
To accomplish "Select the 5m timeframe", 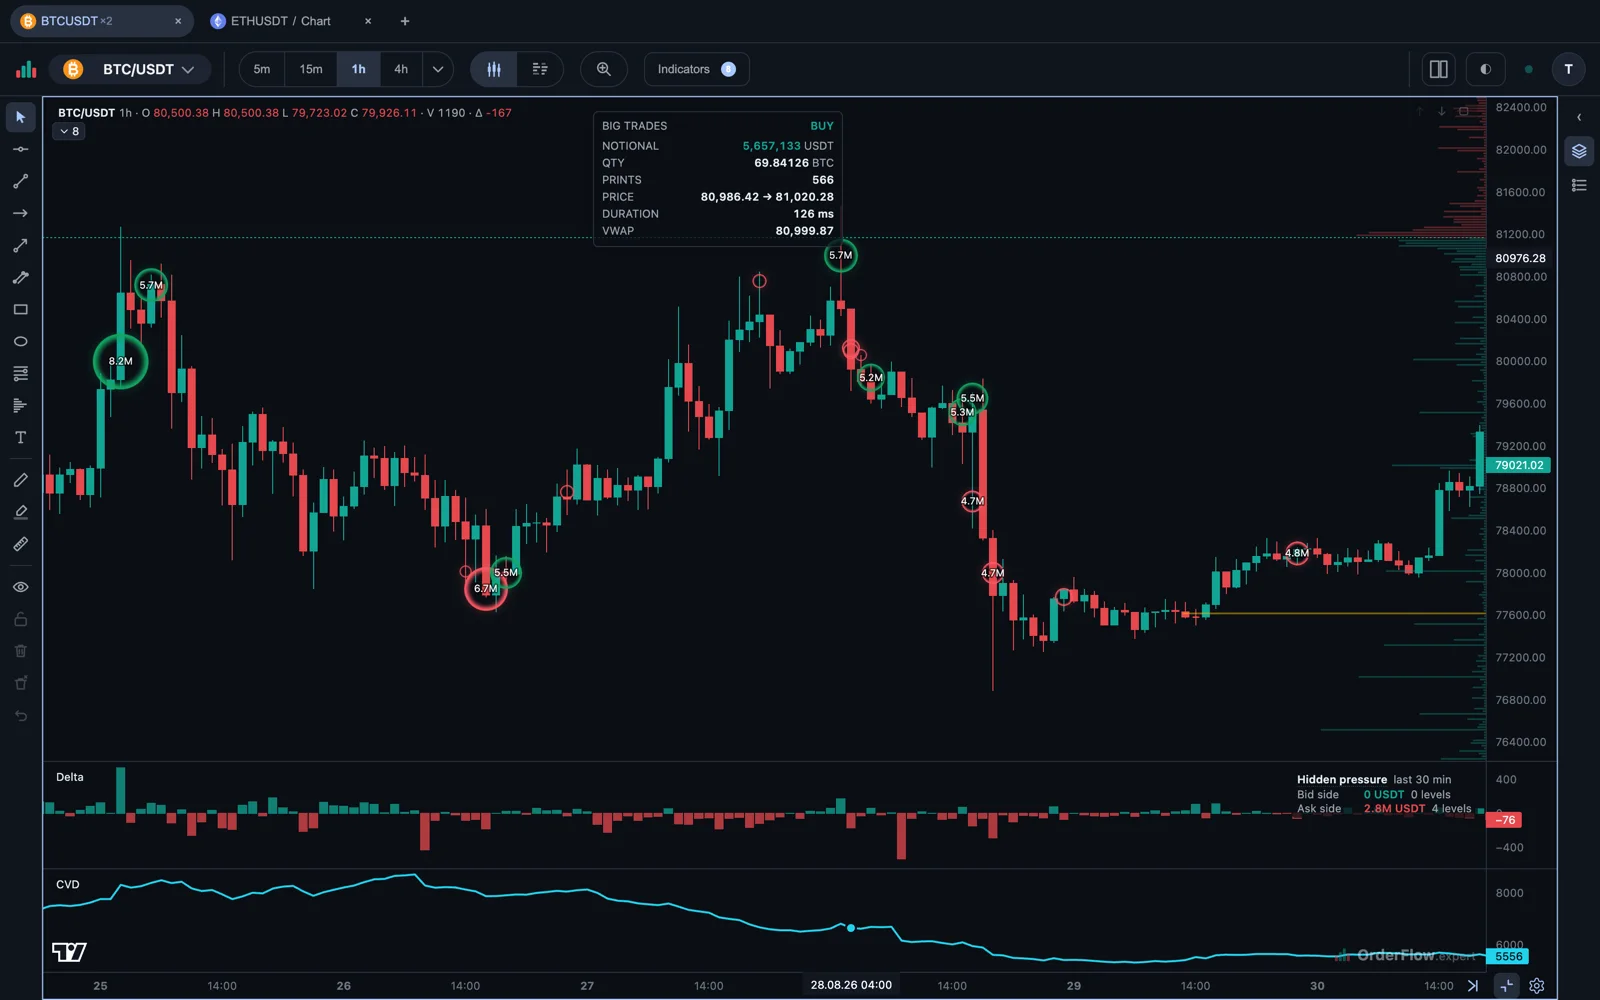I will click(262, 69).
